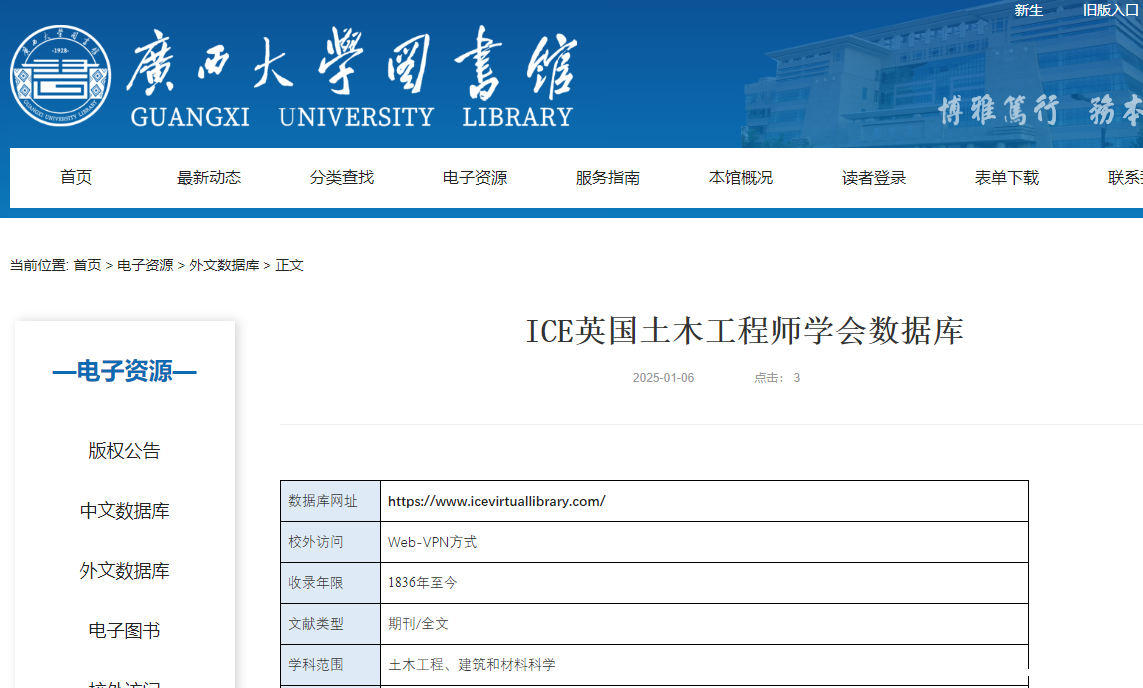The width and height of the screenshot is (1143, 688).
Task: Select 外文数据库 in the left sidebar
Action: click(124, 571)
